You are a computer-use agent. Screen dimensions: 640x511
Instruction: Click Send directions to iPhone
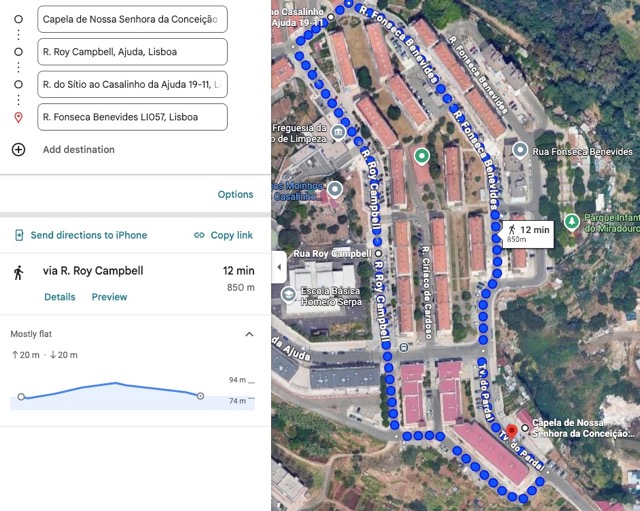[x=88, y=235]
